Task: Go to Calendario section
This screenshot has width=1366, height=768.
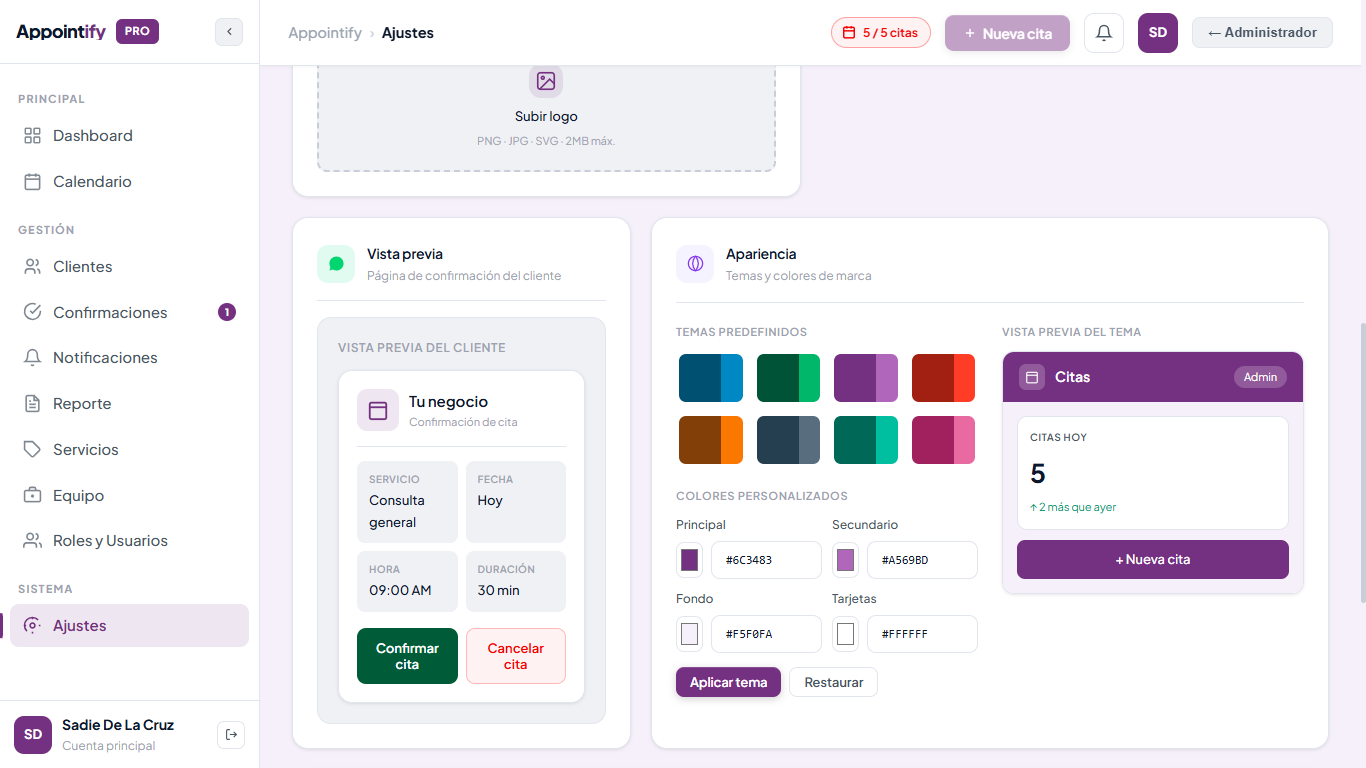Action: tap(129, 182)
